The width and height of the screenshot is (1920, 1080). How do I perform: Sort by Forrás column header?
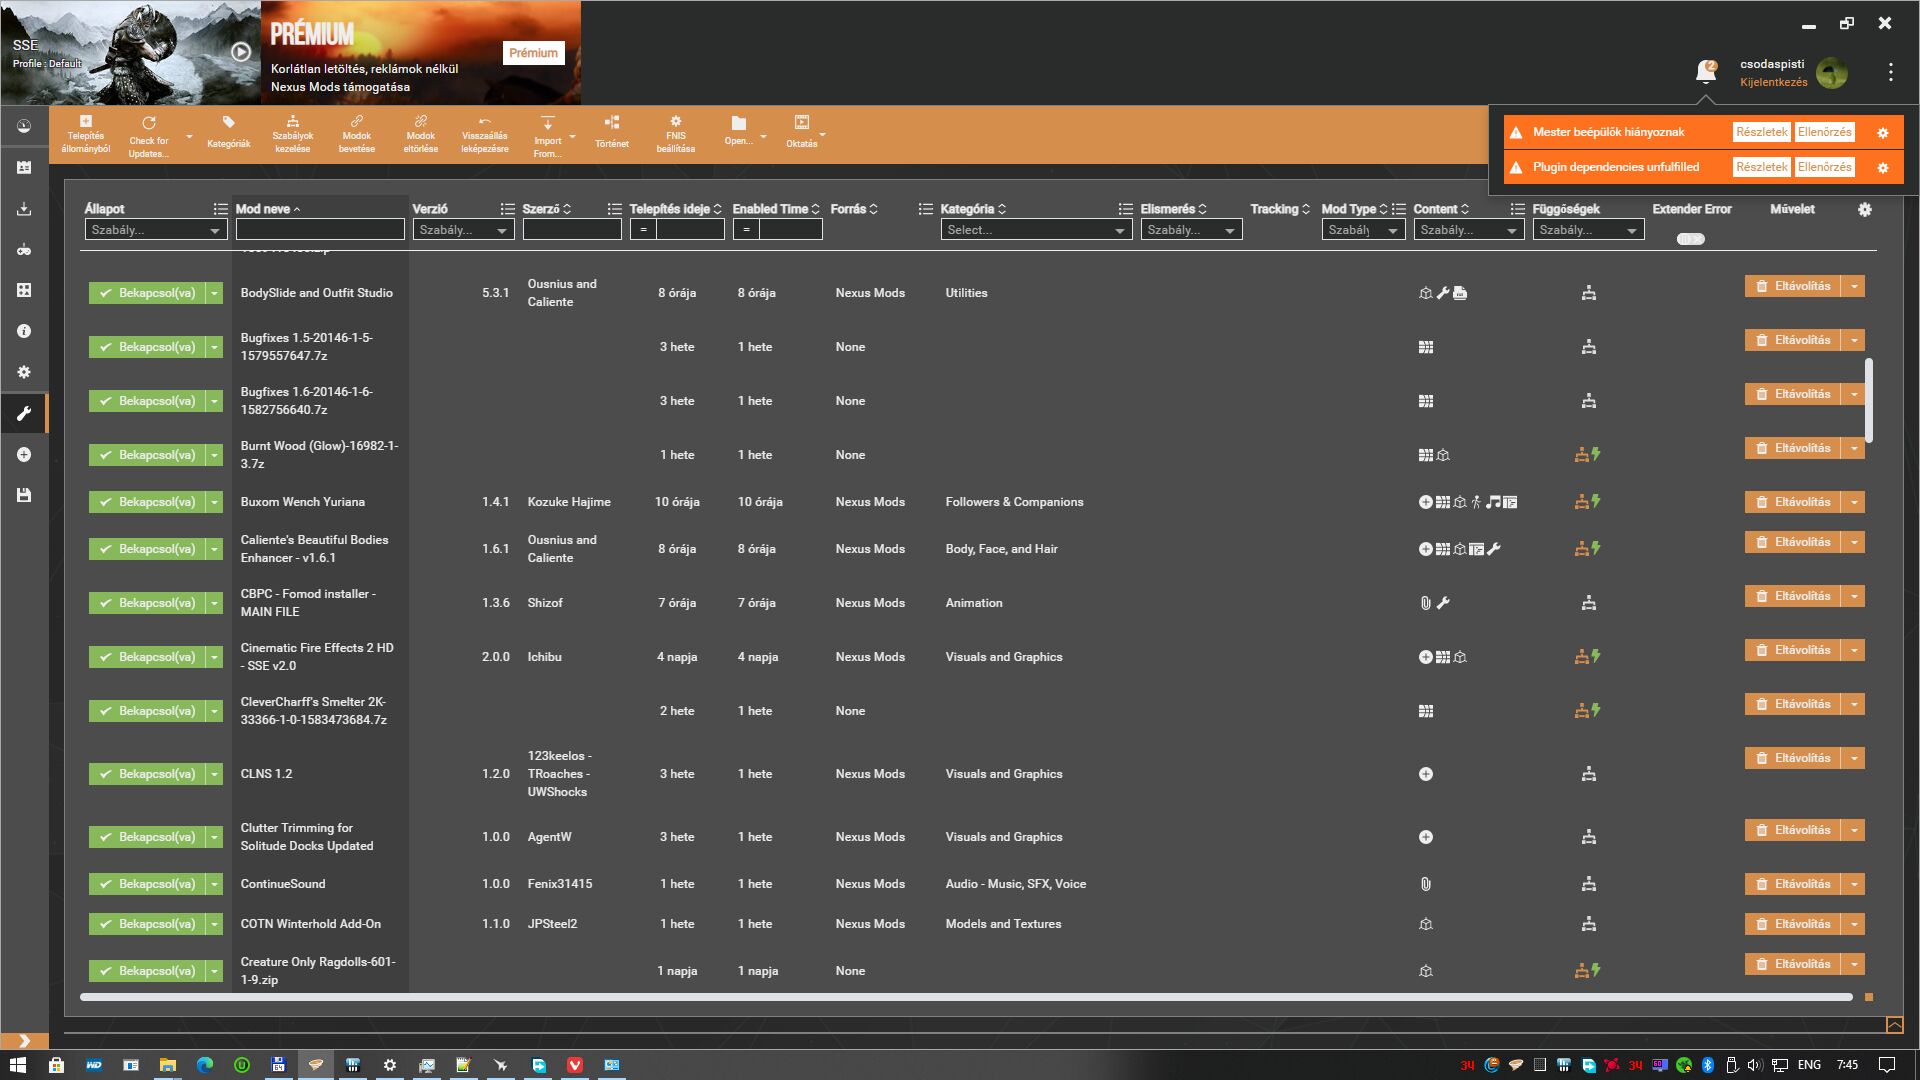[854, 209]
